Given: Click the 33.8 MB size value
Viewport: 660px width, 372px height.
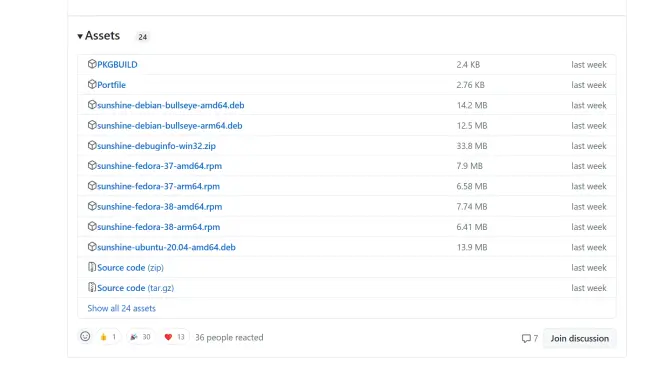Looking at the screenshot, I should coord(472,146).
